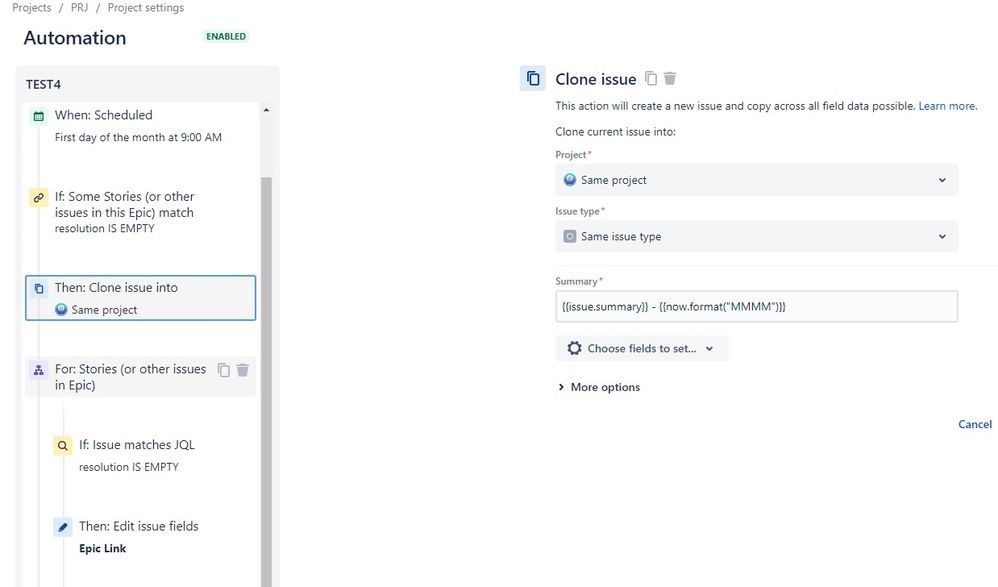Open the Learn more link
The image size is (998, 587).
[946, 105]
